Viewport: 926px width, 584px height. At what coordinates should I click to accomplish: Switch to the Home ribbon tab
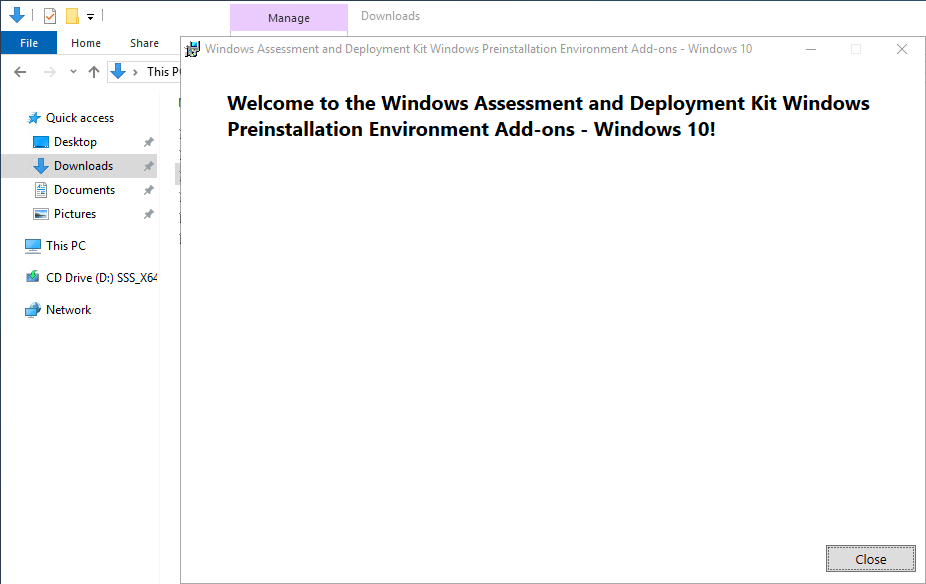[x=86, y=43]
